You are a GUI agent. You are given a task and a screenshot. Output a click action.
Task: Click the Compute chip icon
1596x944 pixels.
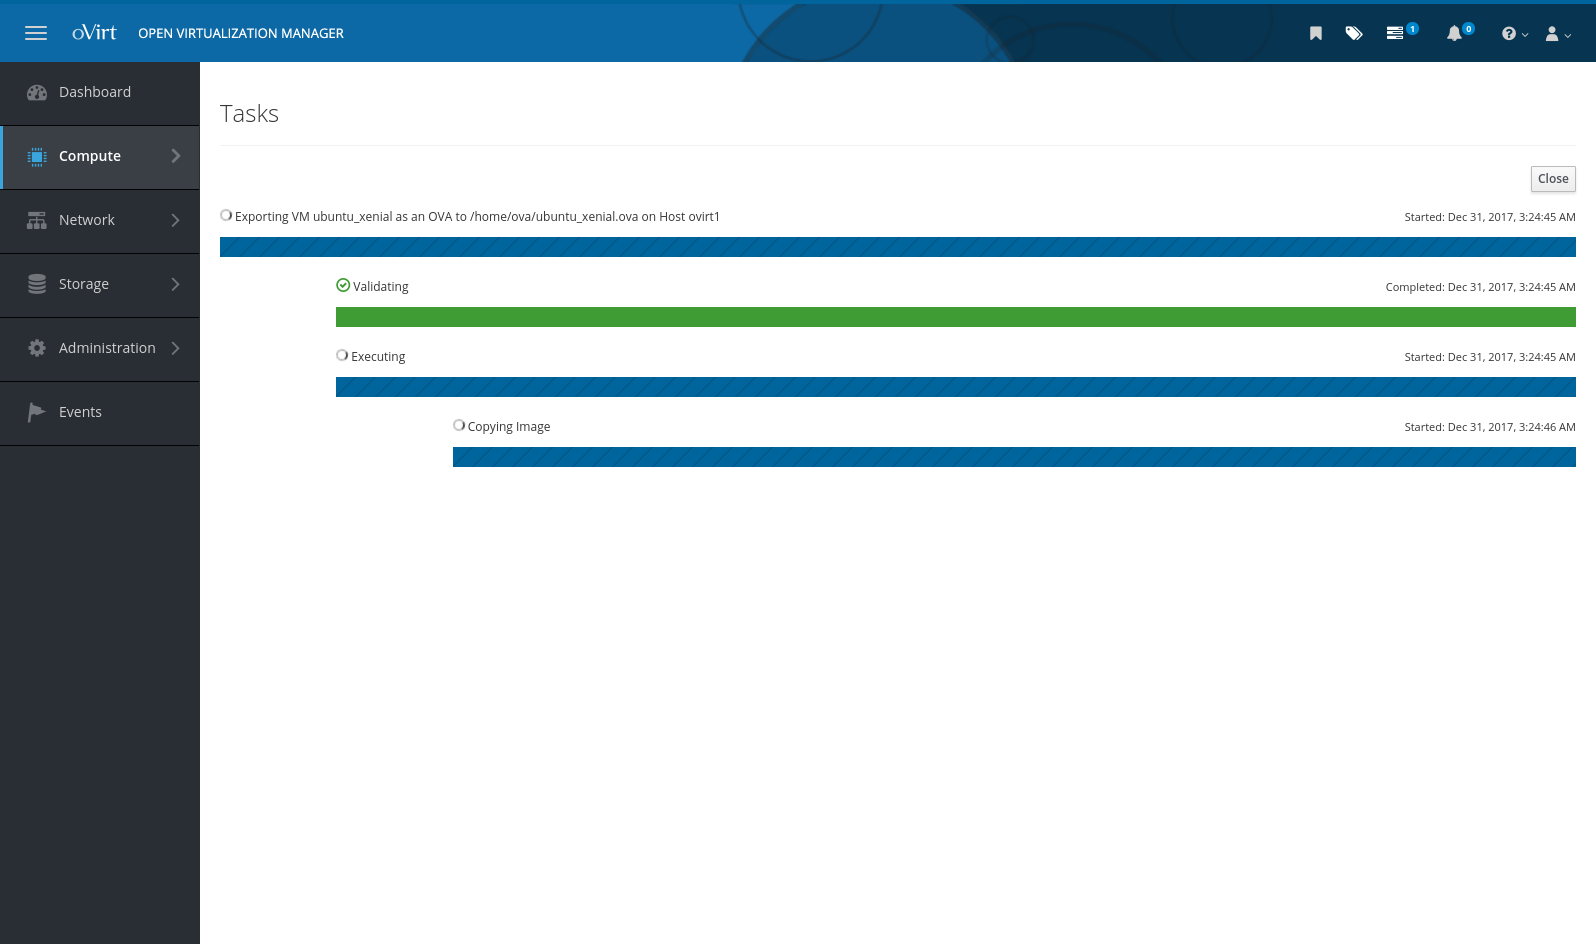point(37,156)
